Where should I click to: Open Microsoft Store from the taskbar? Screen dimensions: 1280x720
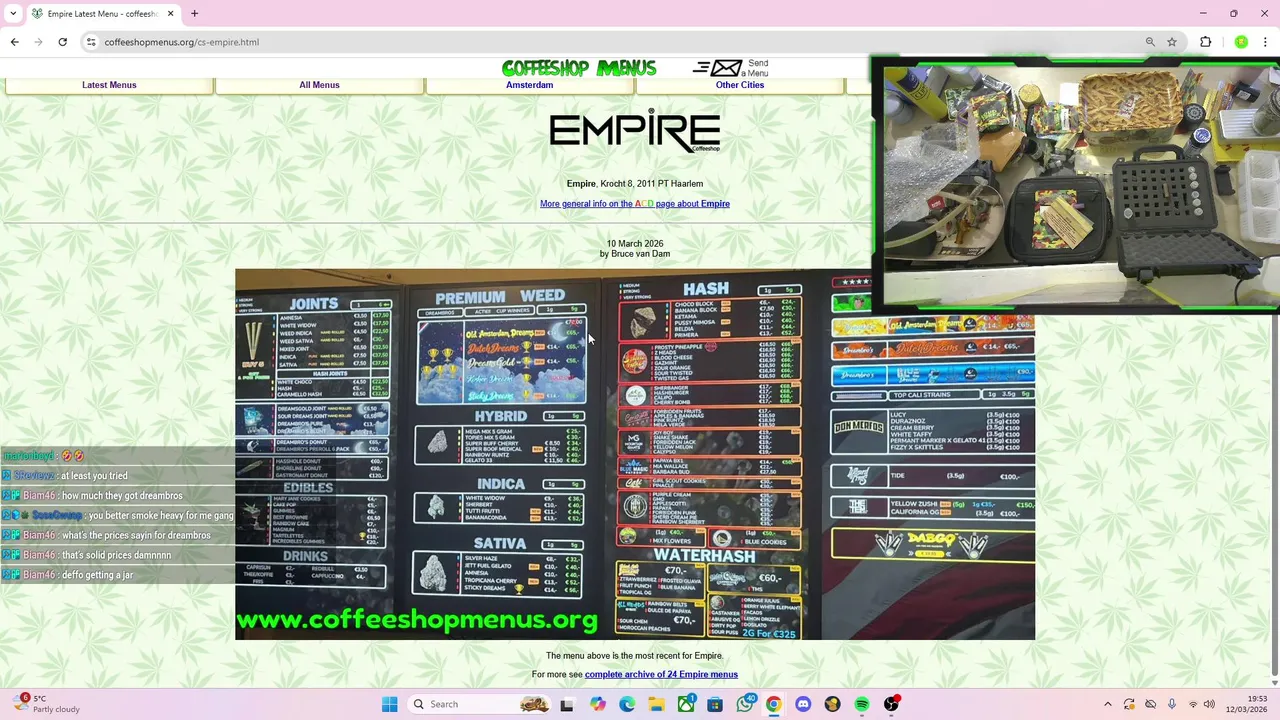[715, 704]
